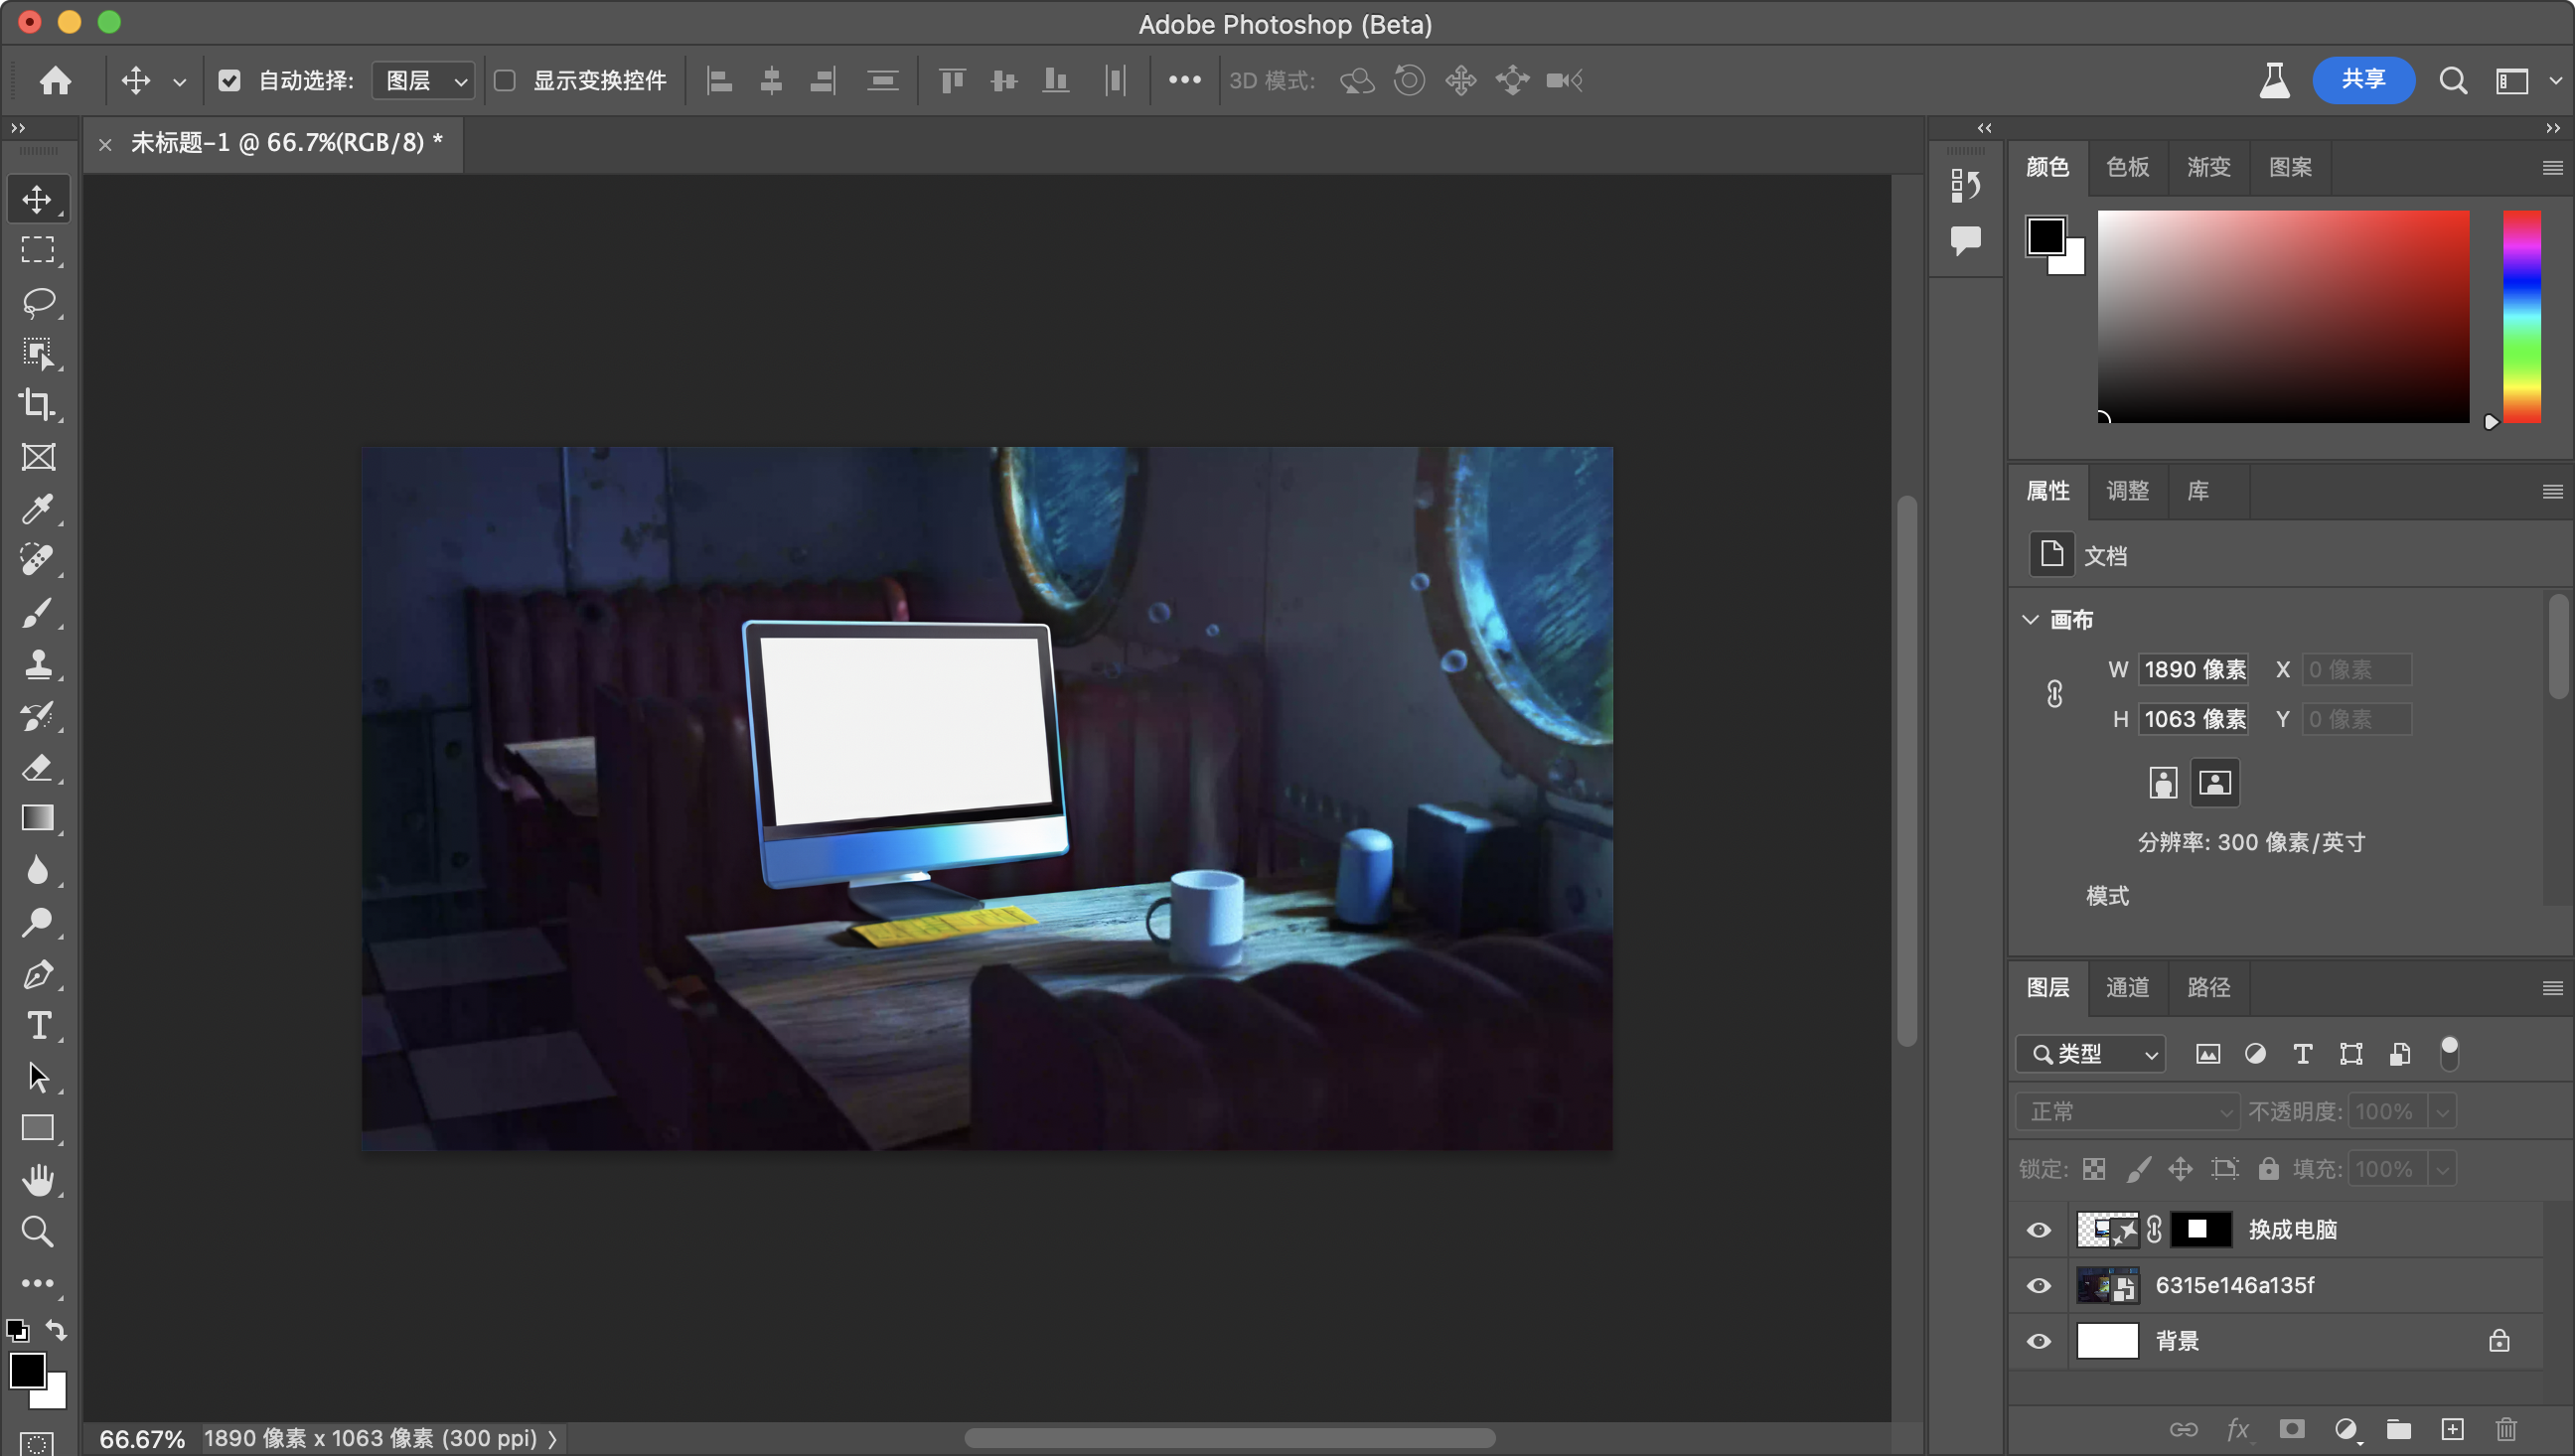Click the foreground color swatch in 颜色 panel
The height and width of the screenshot is (1456, 2575).
(2045, 236)
